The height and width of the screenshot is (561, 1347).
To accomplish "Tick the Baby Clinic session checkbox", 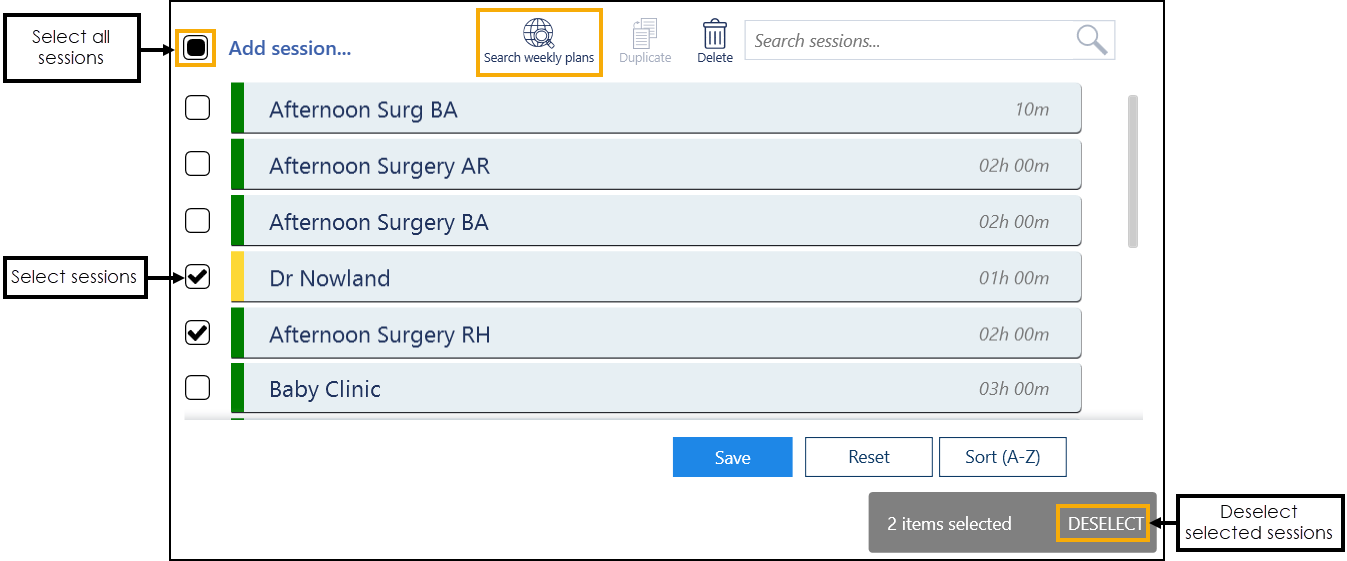I will pyautogui.click(x=198, y=387).
